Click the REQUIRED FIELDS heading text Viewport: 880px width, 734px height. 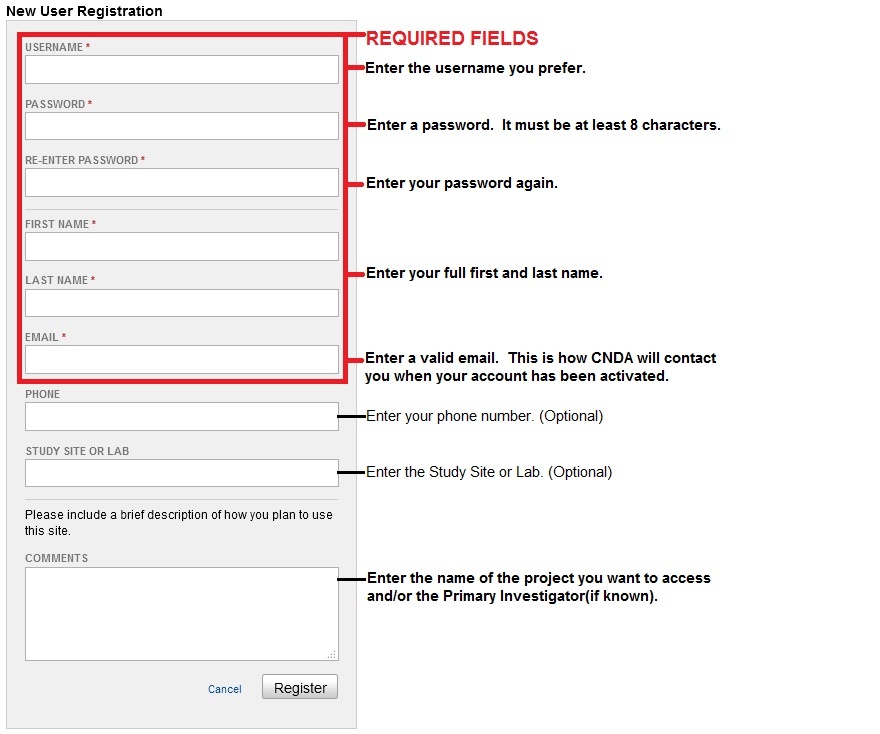(452, 38)
